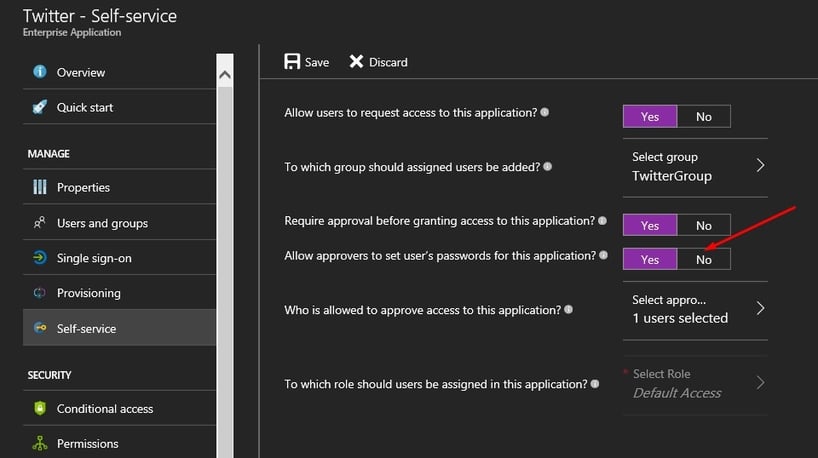
Task: Click the Permissions tree icon
Action: (40, 443)
